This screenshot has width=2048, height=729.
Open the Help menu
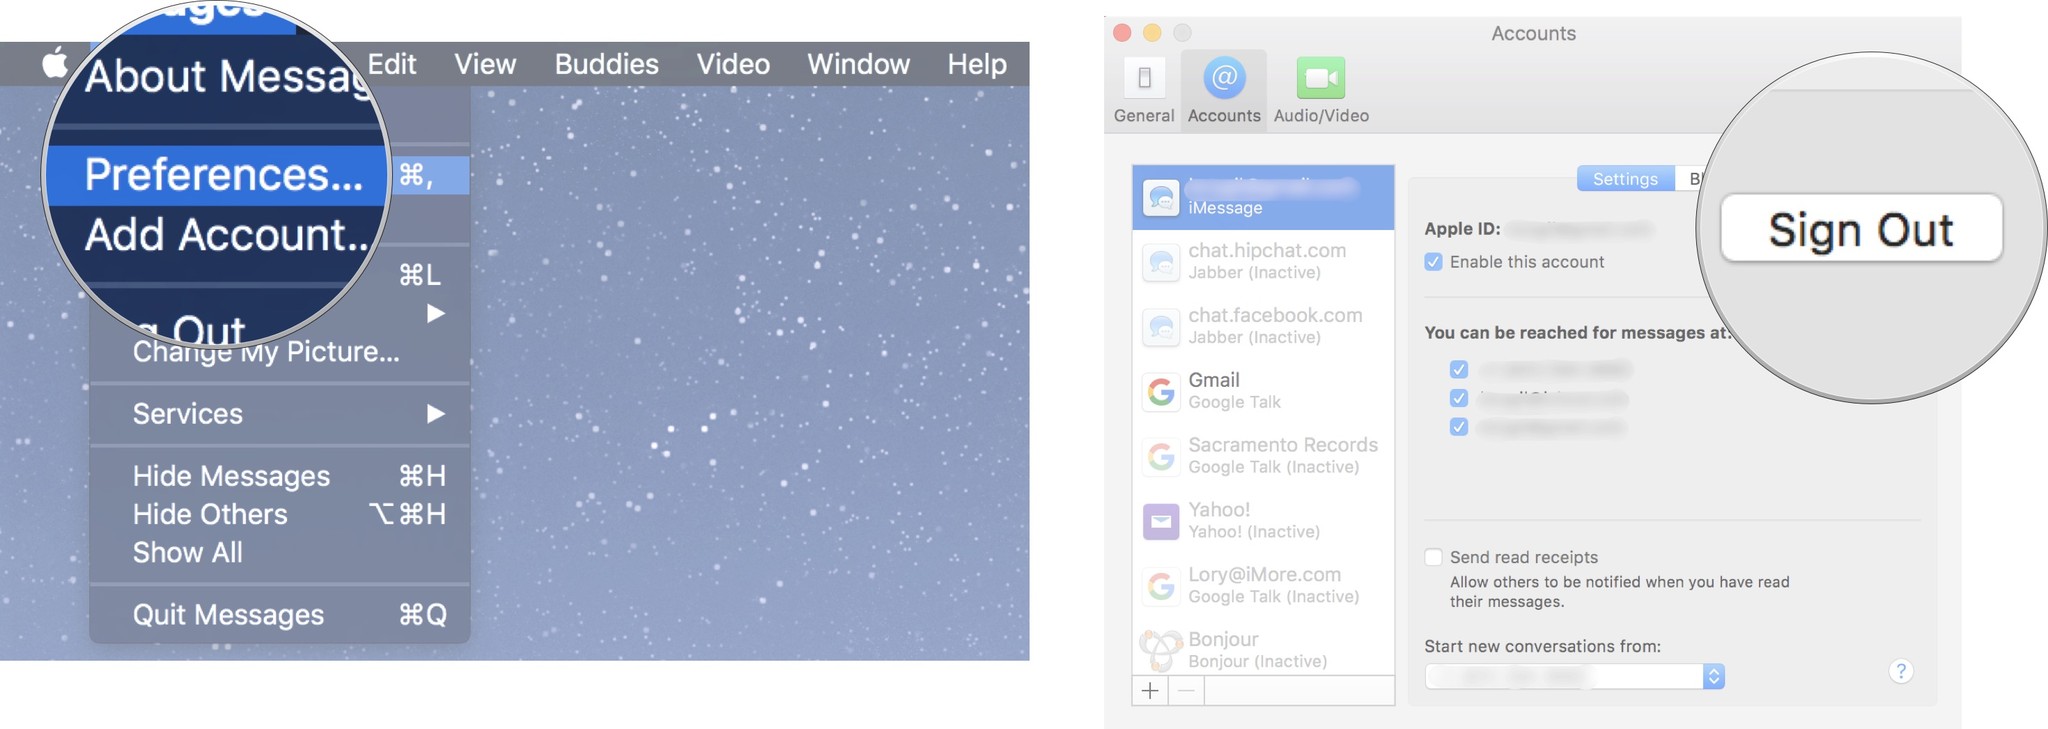[977, 64]
